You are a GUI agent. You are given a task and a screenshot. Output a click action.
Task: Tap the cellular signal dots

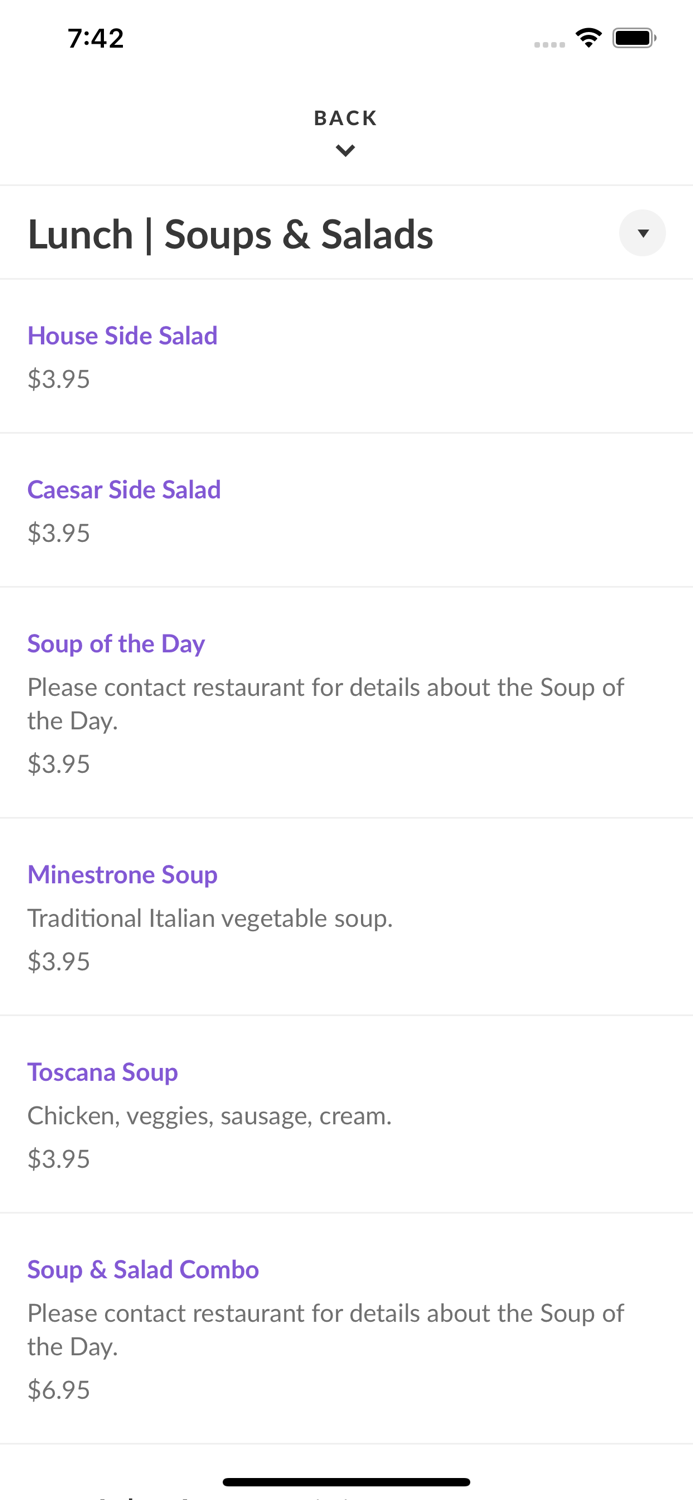point(549,43)
